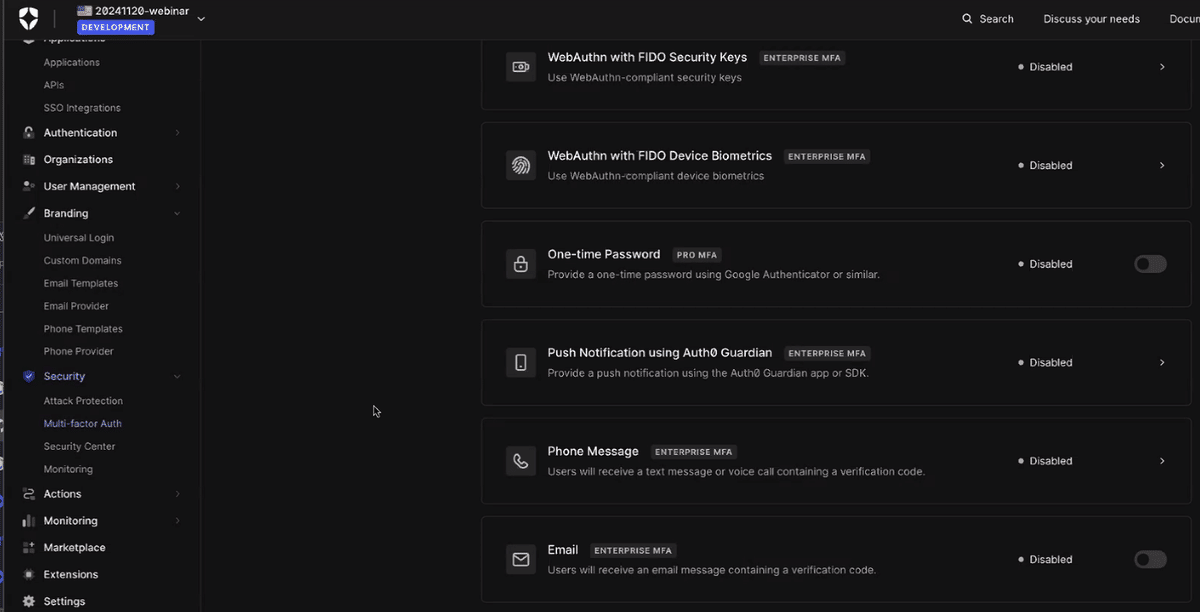Click the Email envelope icon
The height and width of the screenshot is (612, 1200).
[521, 560]
